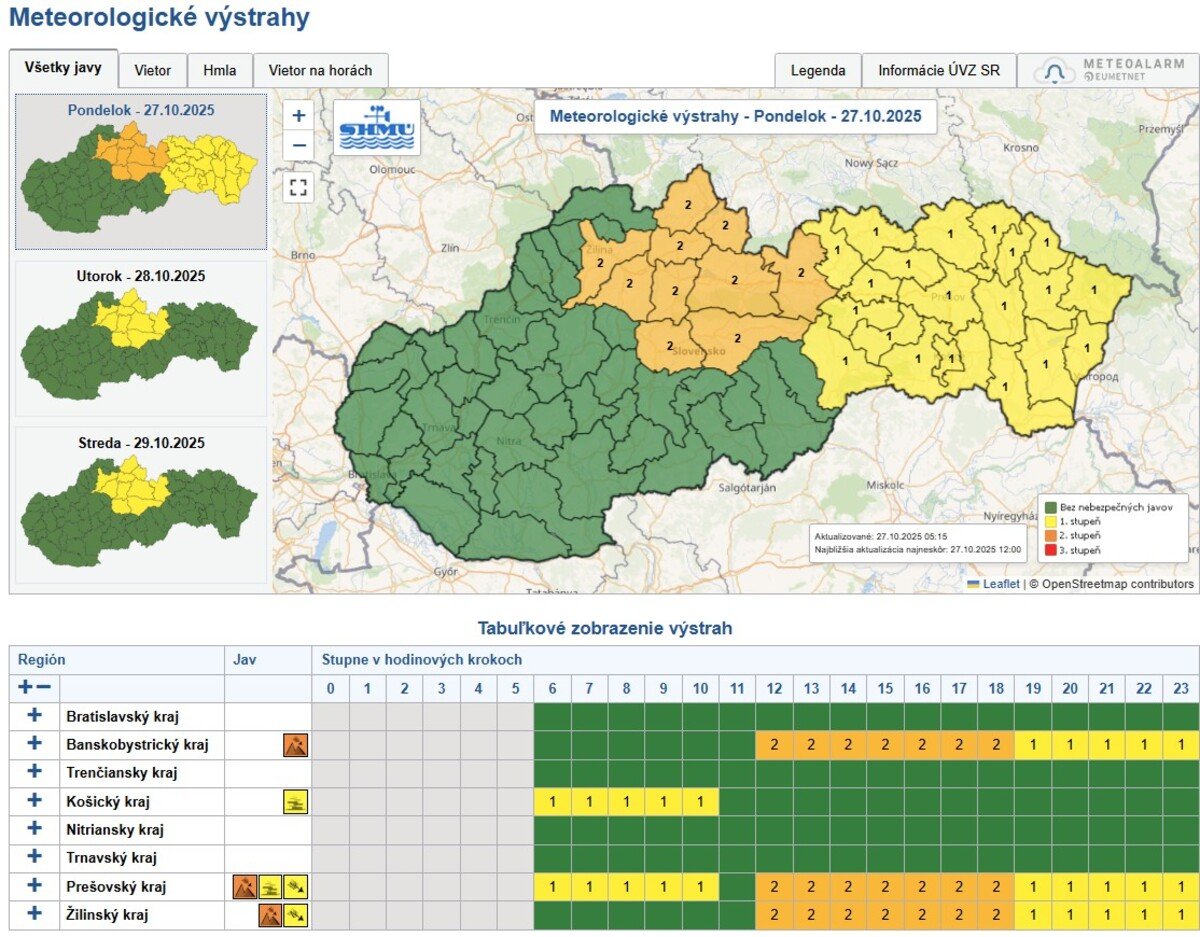The width and height of the screenshot is (1200, 937).
Task: Click the yellow wind icon for Prešovský kraj
Action: (296, 886)
